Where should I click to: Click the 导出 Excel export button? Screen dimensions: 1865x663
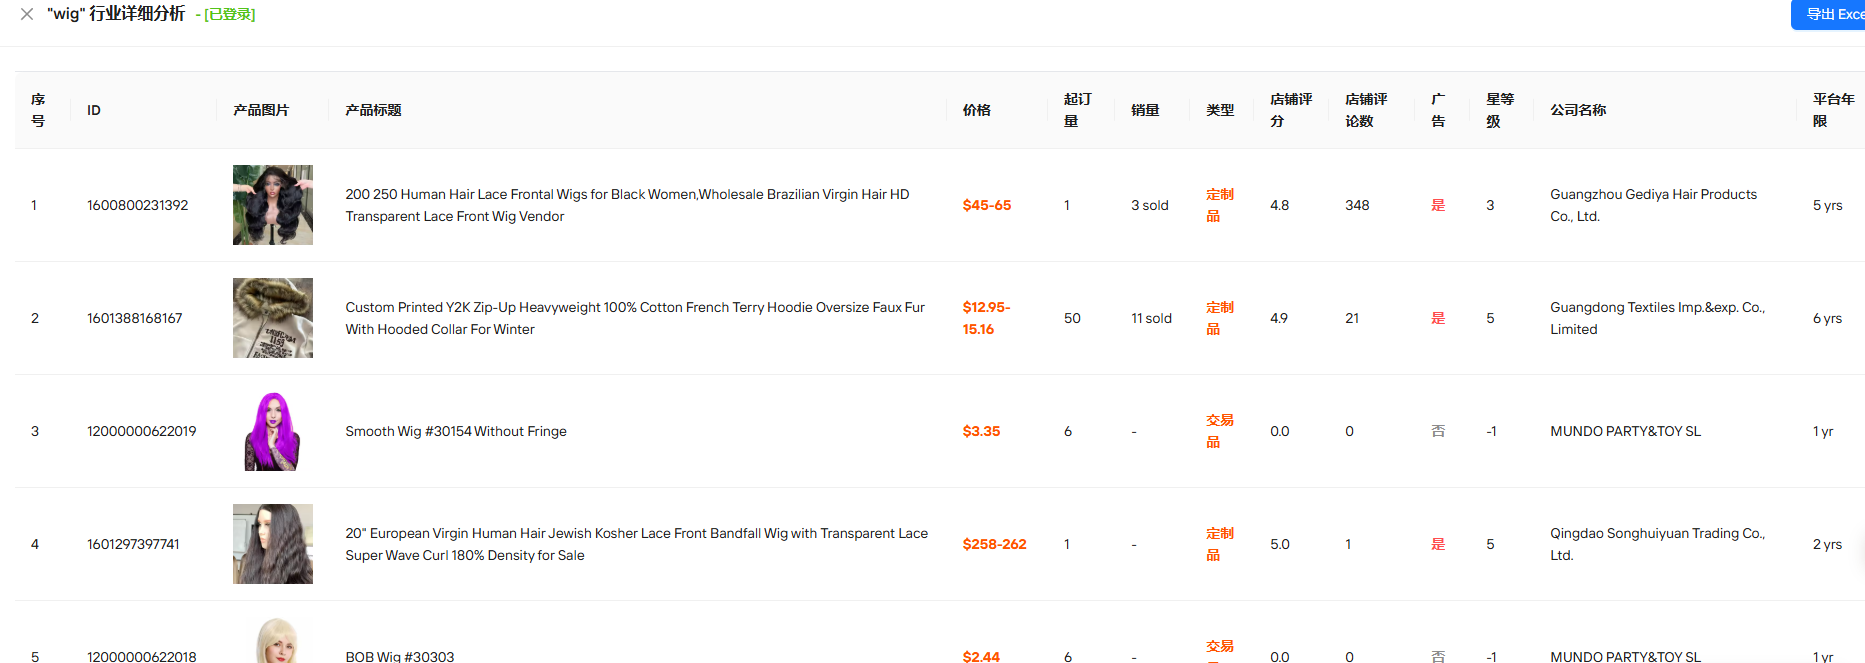[x=1830, y=14]
